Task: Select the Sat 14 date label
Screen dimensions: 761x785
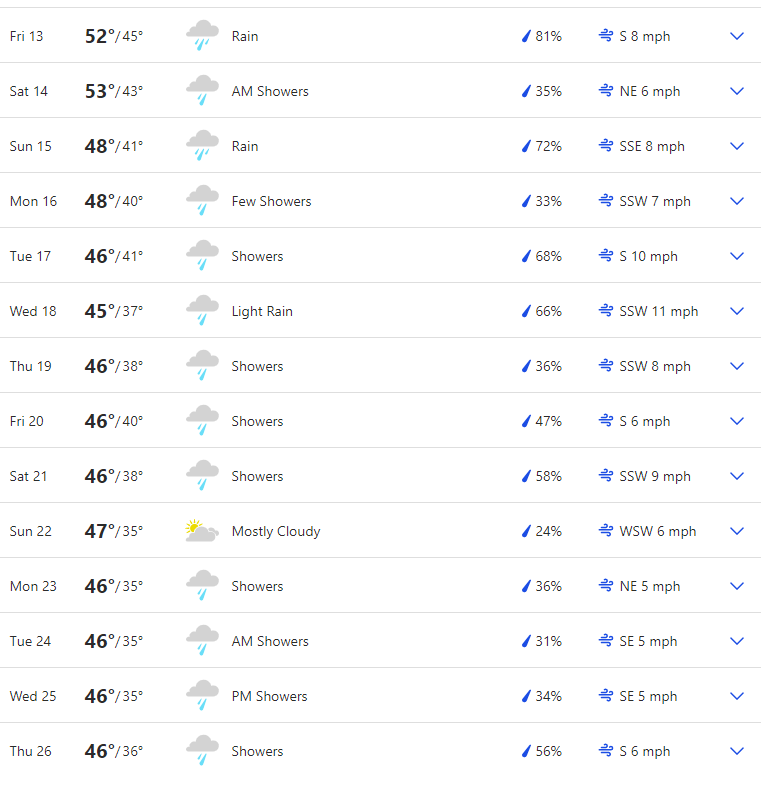Action: 29,91
